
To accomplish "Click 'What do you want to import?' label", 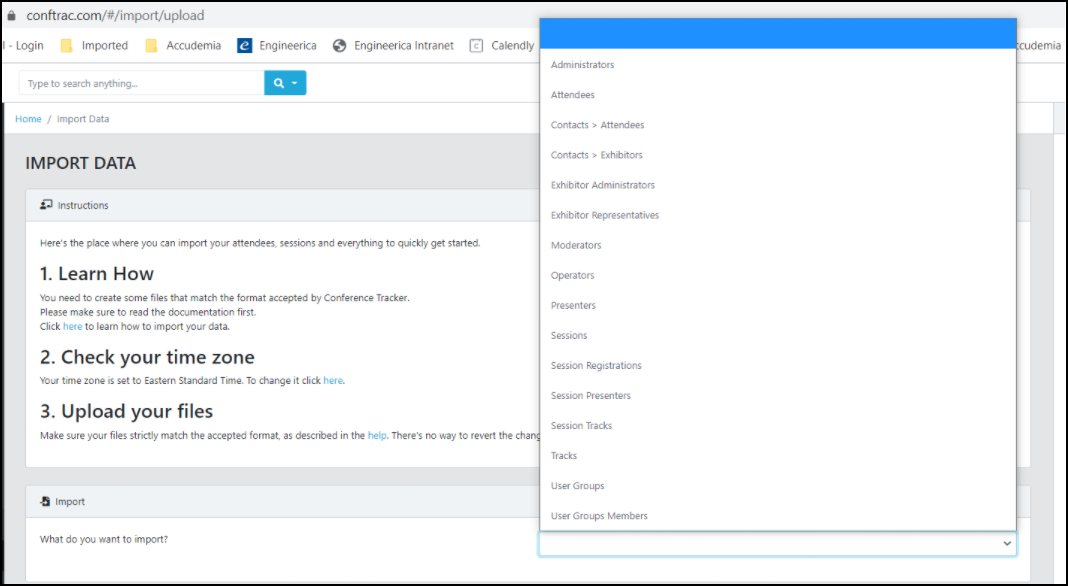I will pyautogui.click(x=104, y=539).
